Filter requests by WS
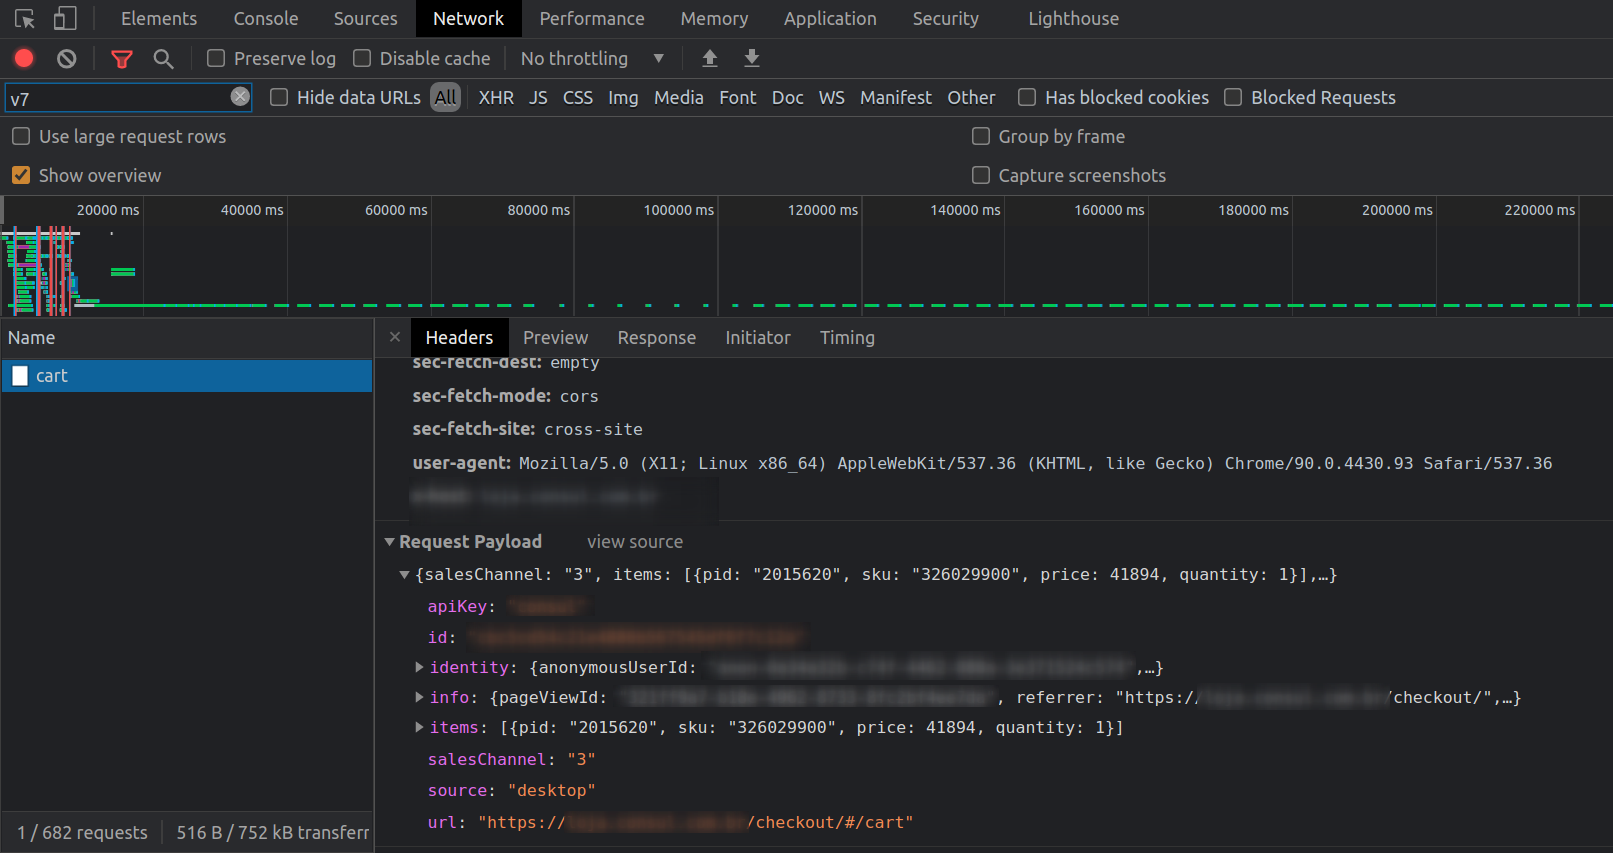Image resolution: width=1613 pixels, height=853 pixels. pyautogui.click(x=832, y=97)
